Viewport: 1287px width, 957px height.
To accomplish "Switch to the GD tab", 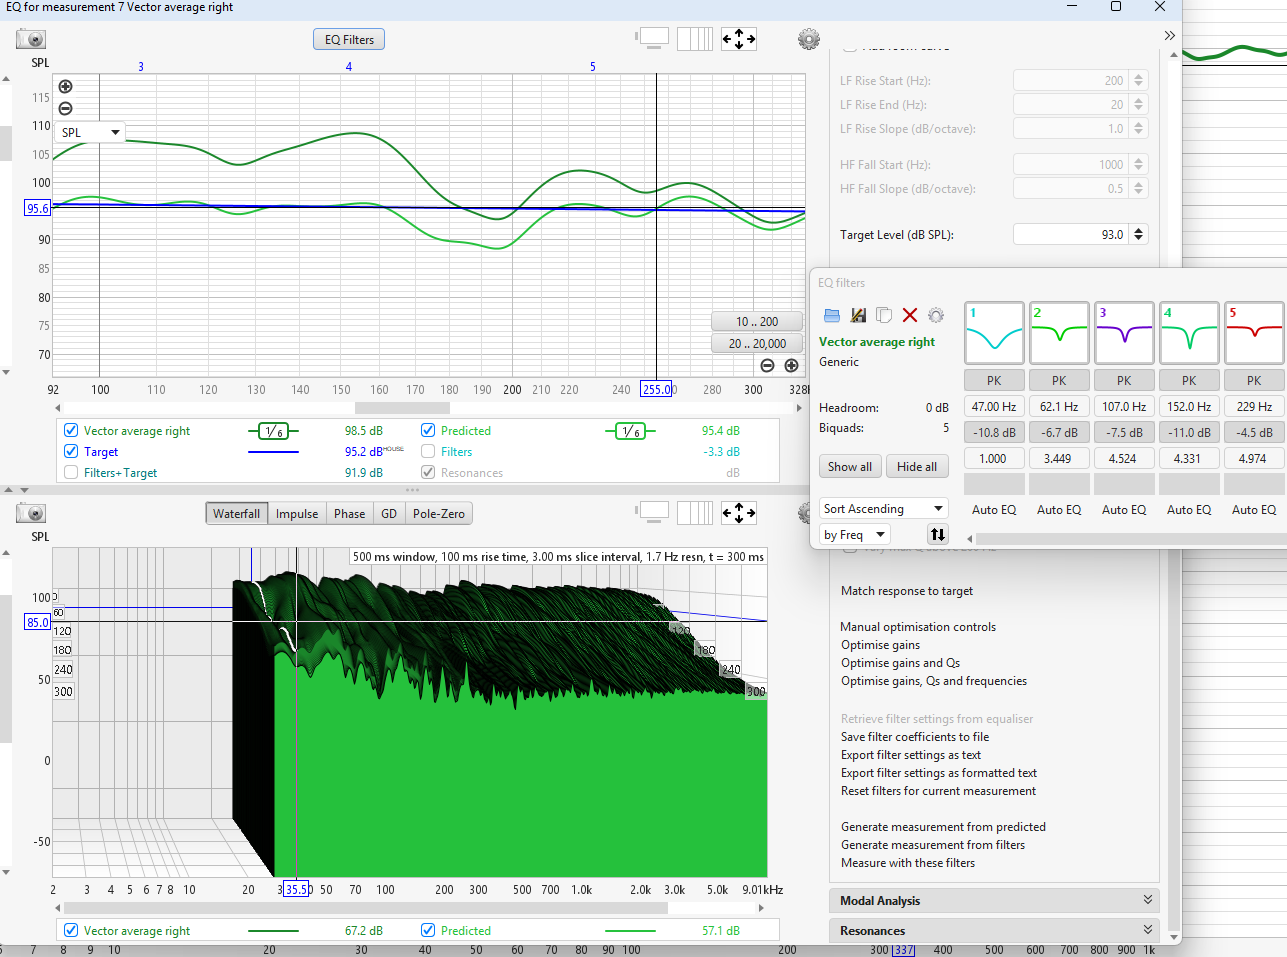I will point(389,513).
